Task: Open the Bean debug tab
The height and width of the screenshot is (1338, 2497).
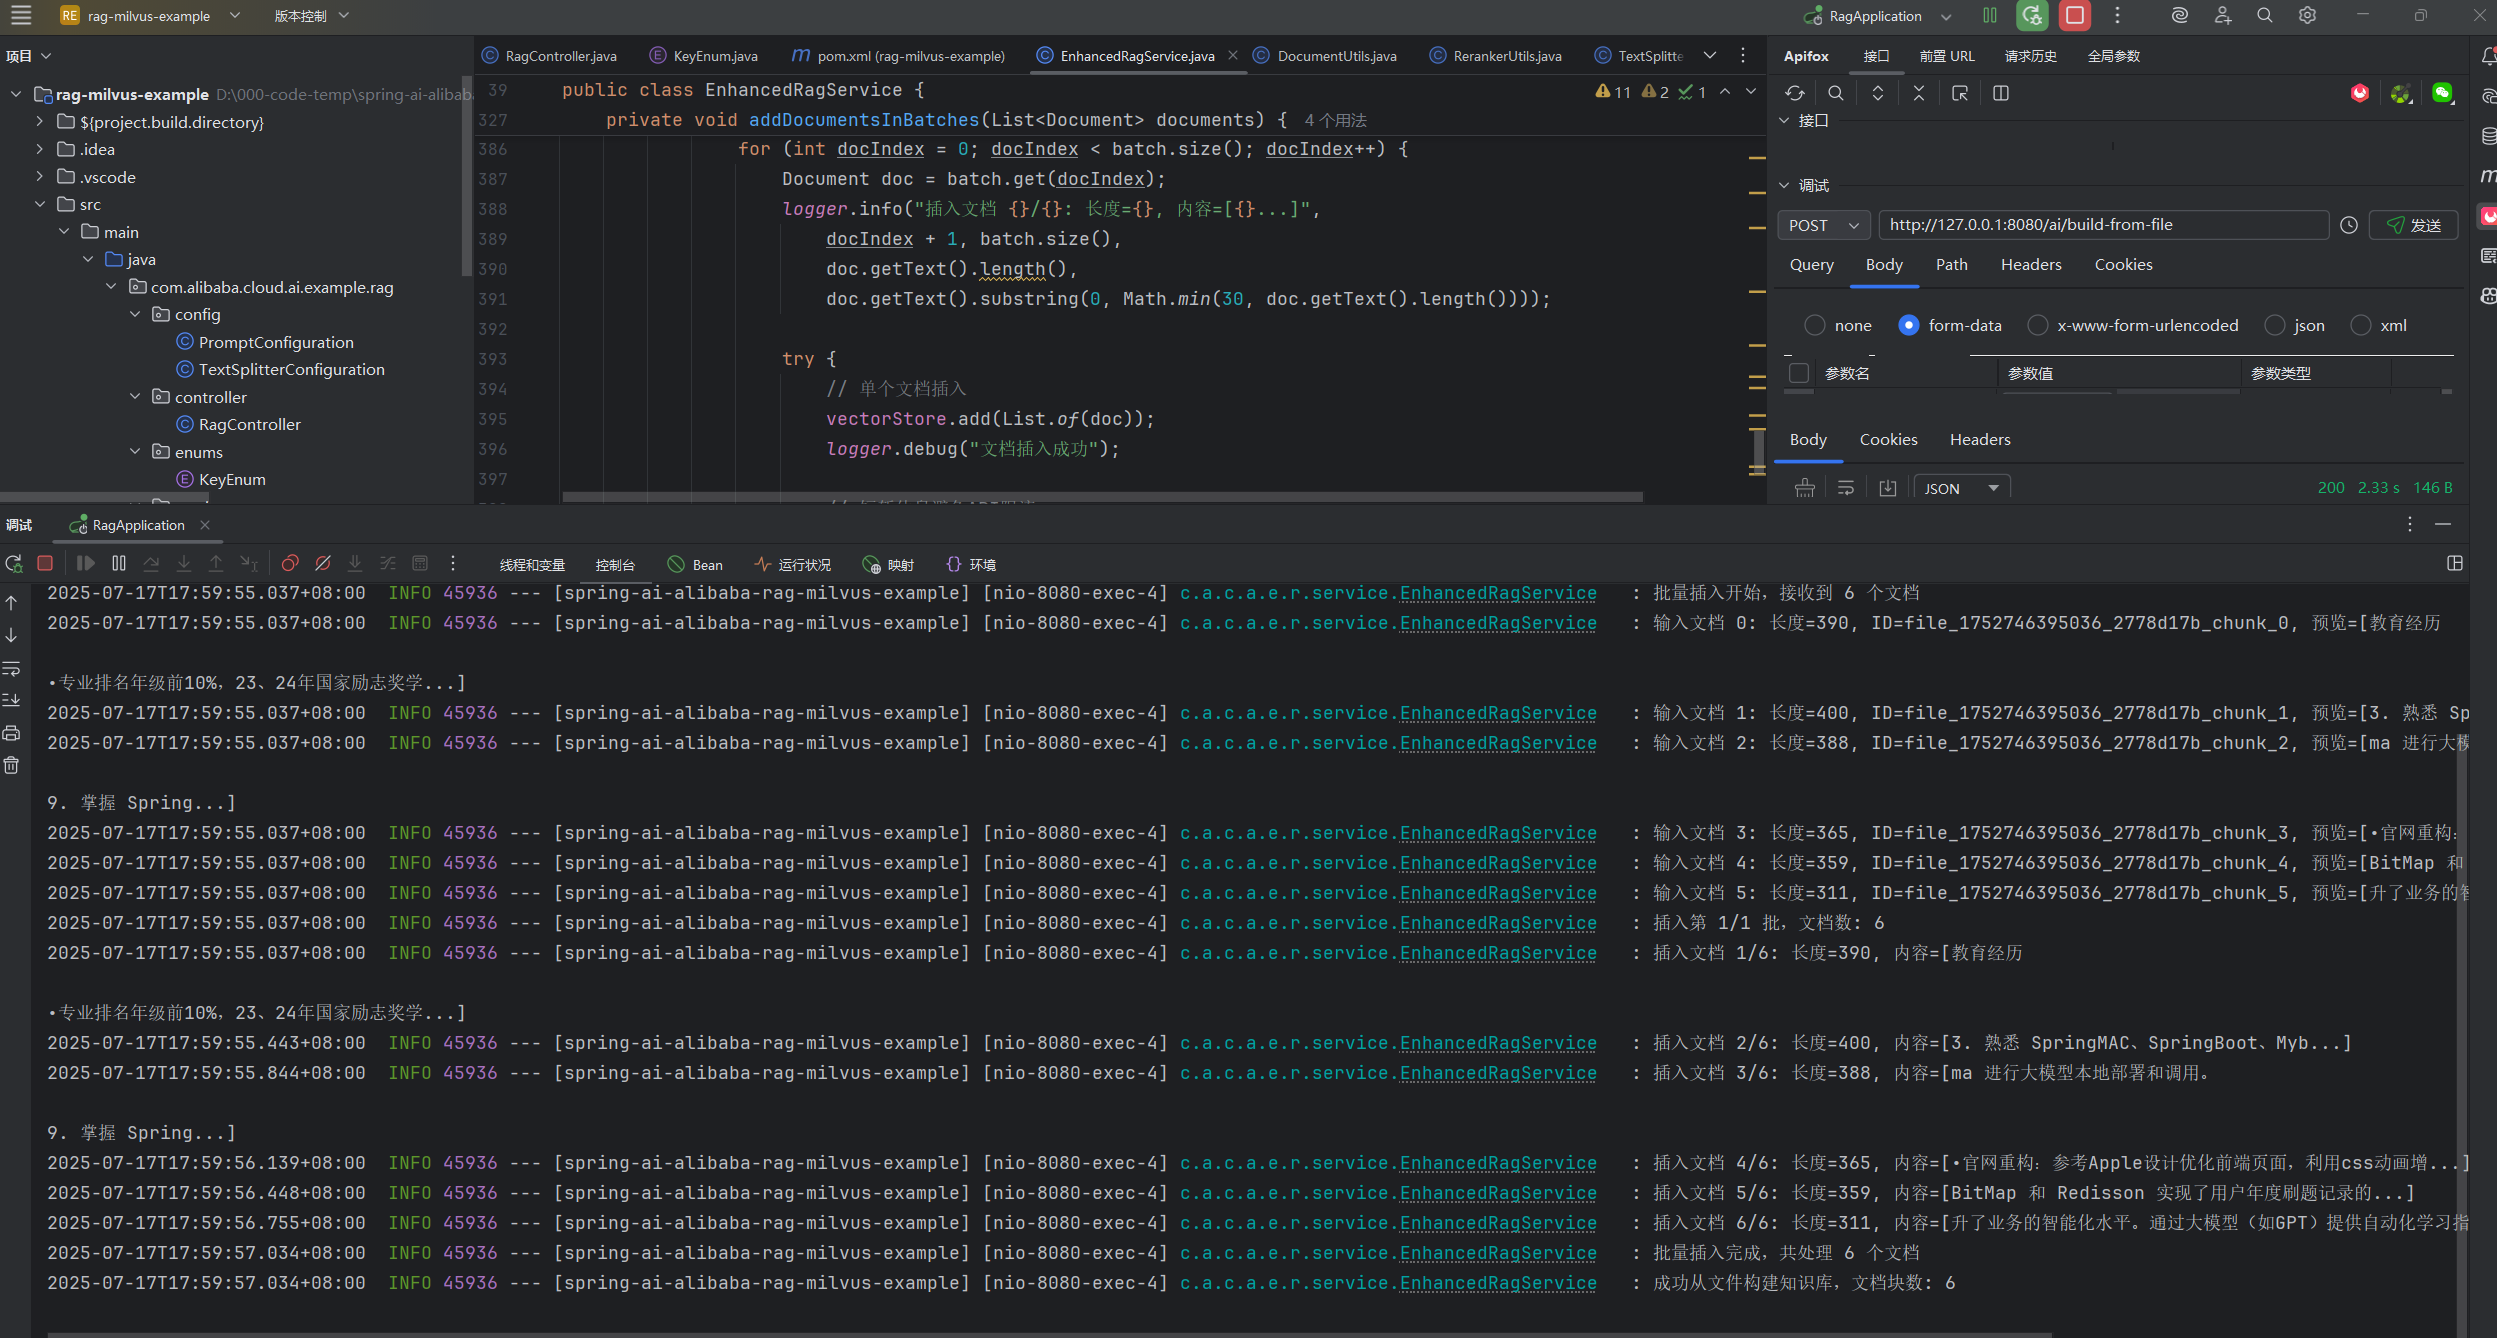Action: click(695, 565)
